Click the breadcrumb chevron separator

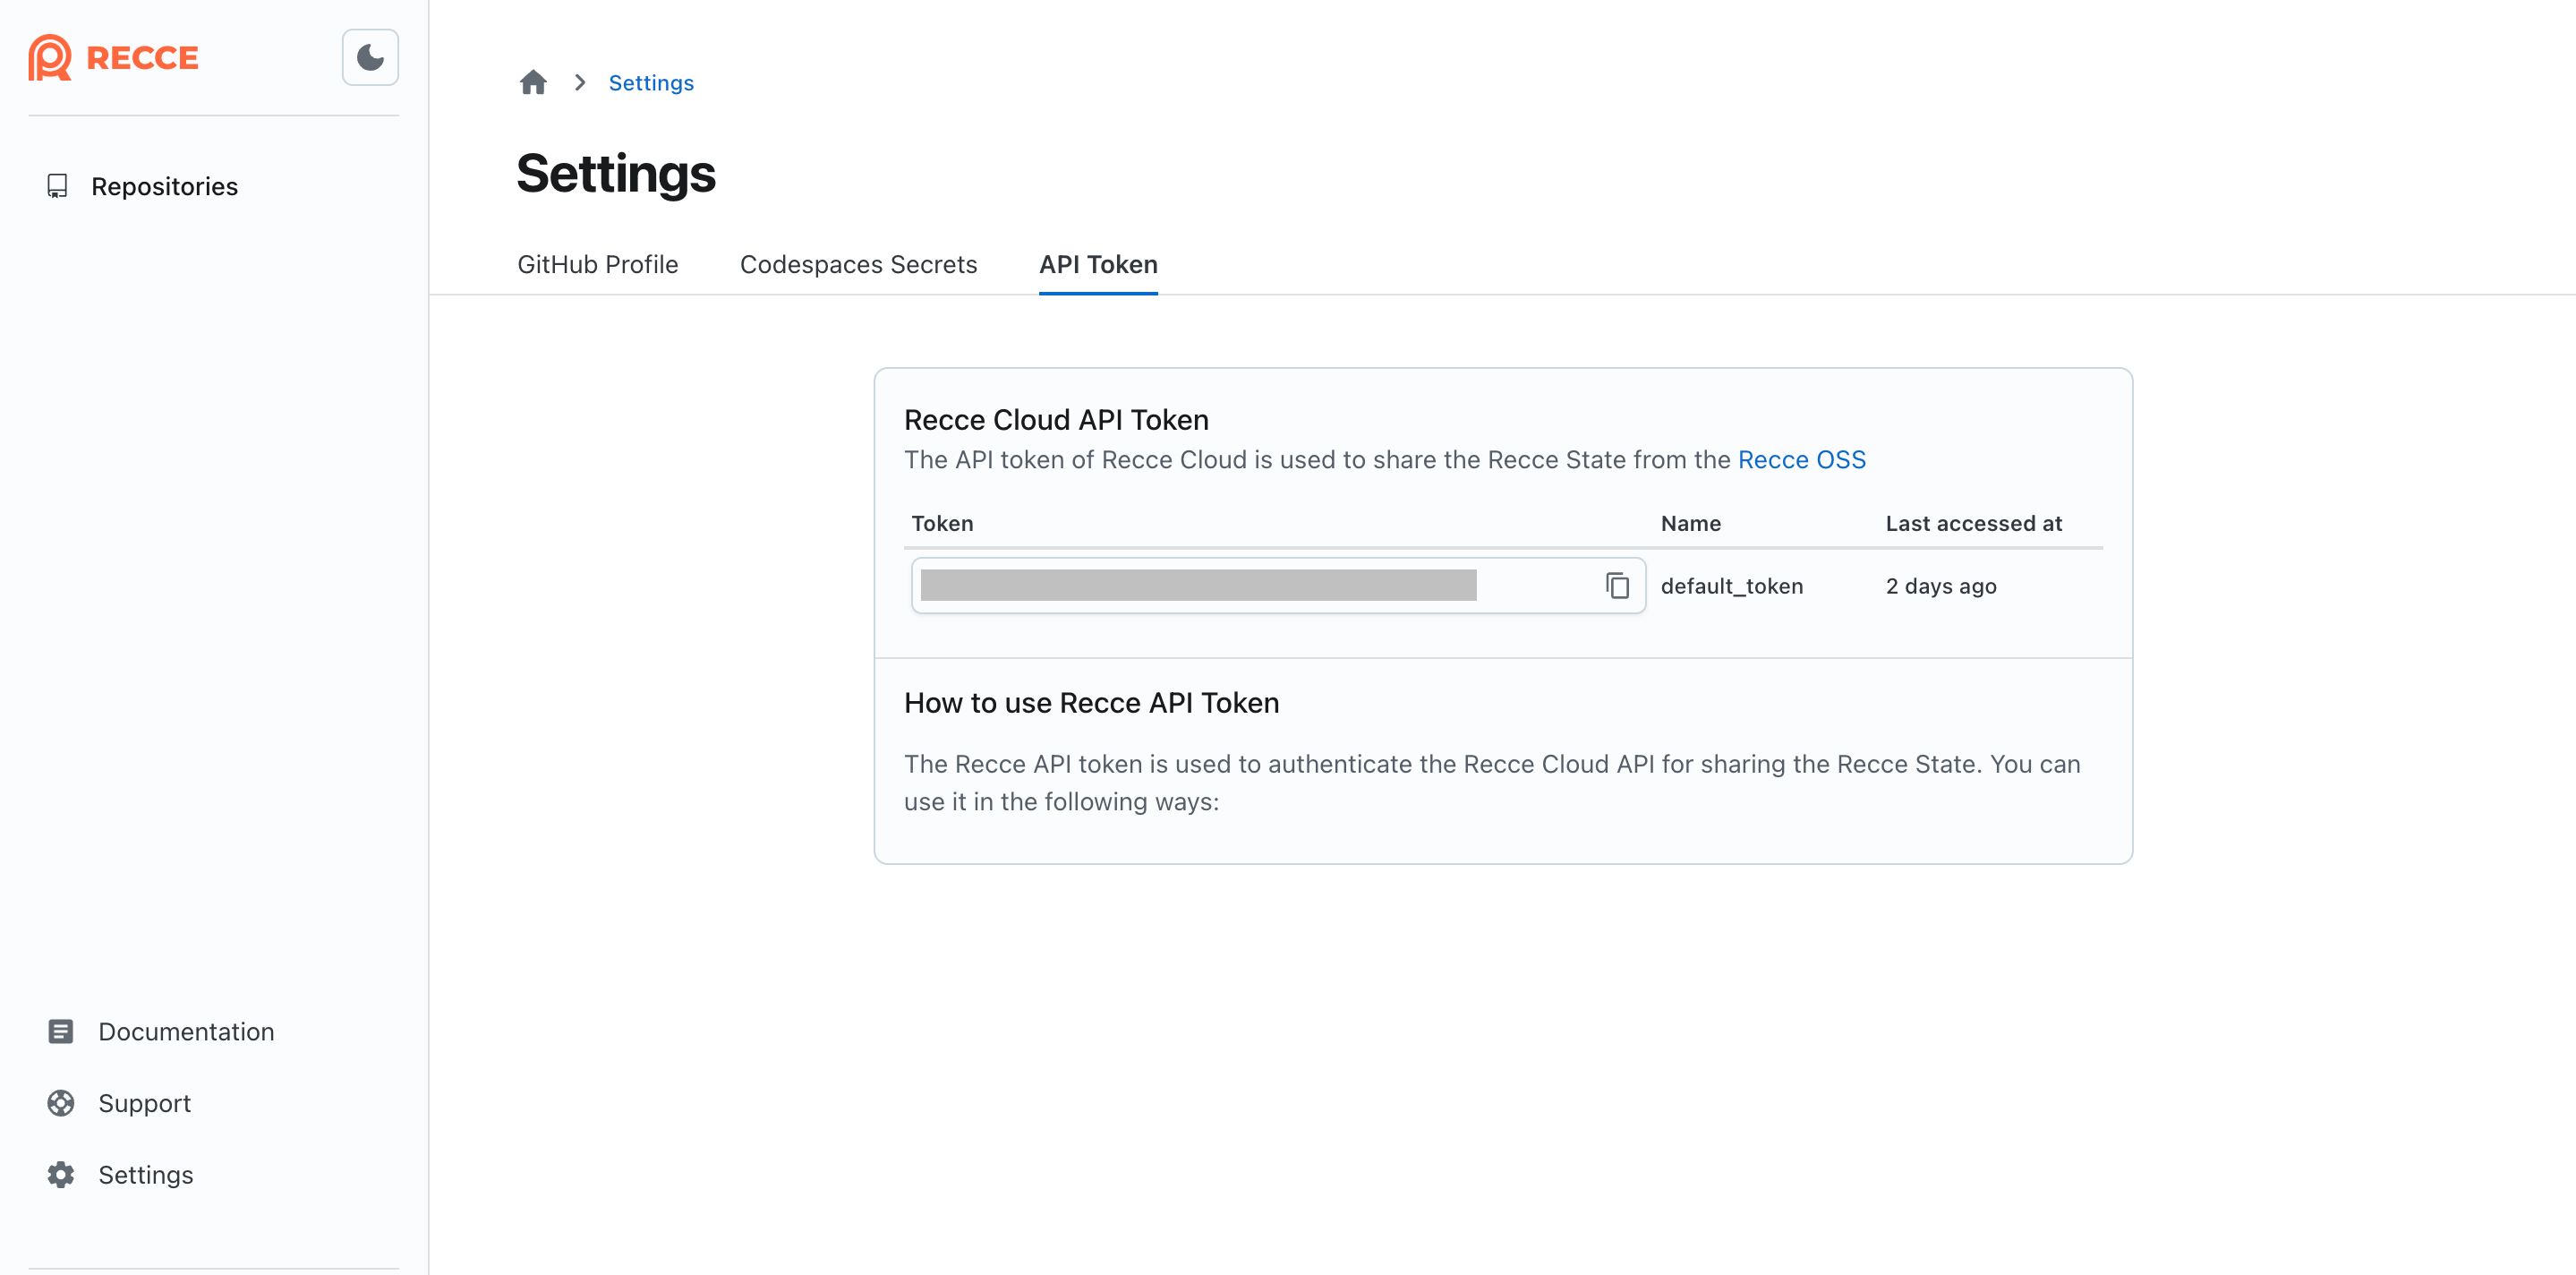(x=580, y=82)
